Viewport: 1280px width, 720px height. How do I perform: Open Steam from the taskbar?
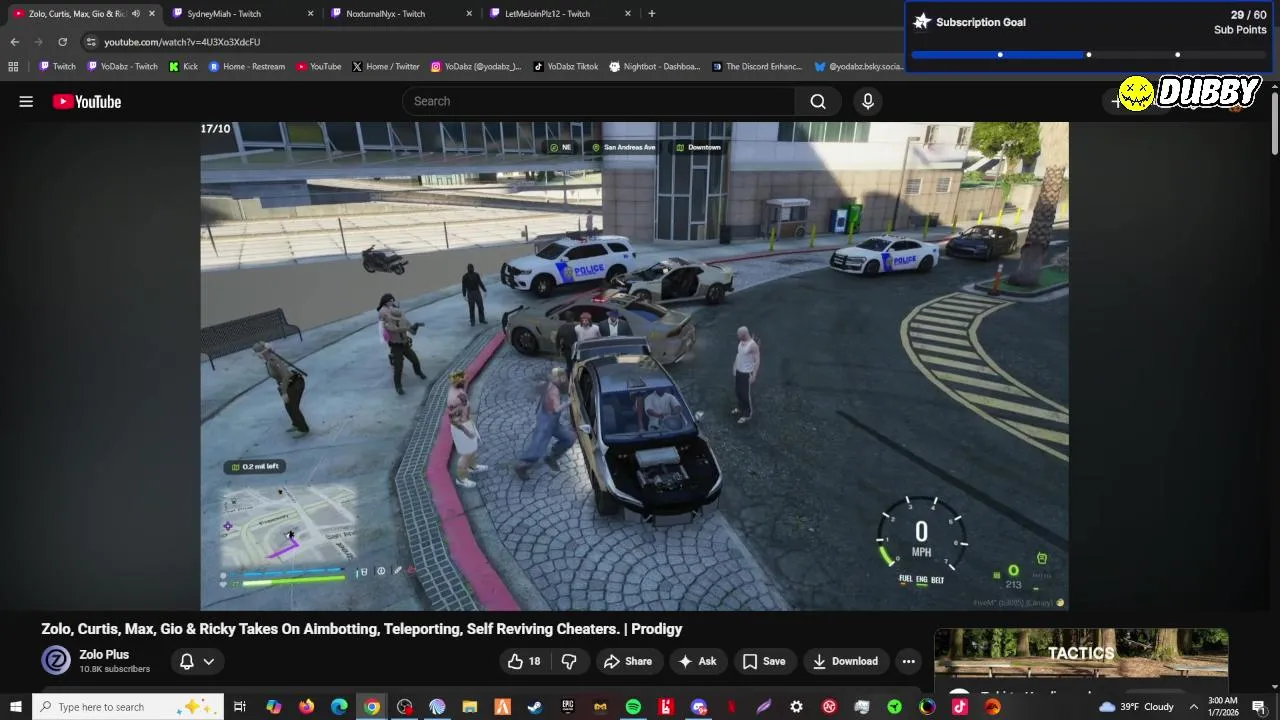(535, 707)
